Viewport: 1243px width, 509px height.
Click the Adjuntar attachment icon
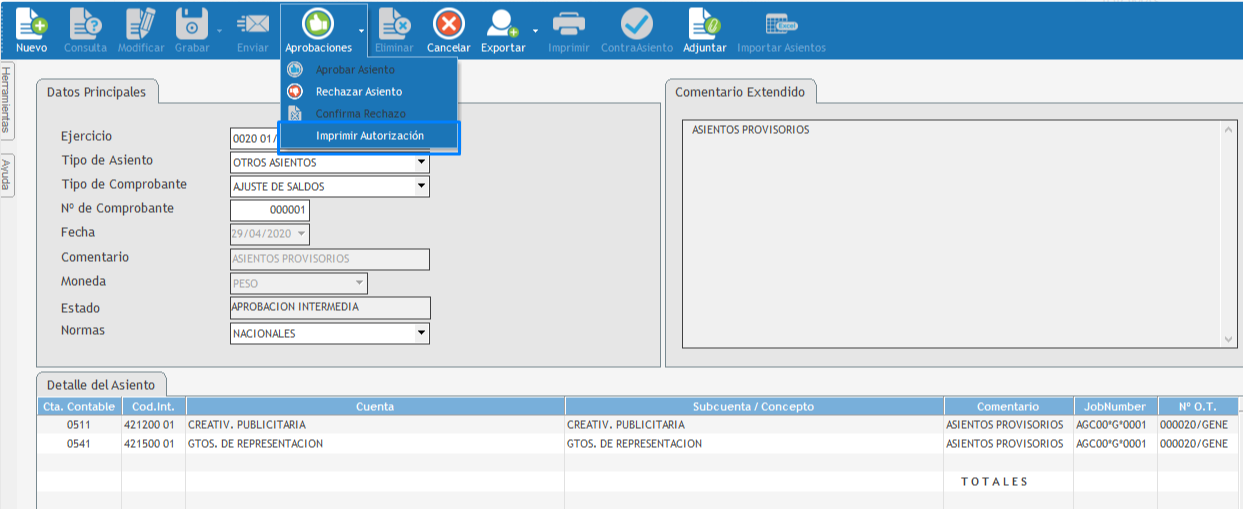click(x=705, y=24)
